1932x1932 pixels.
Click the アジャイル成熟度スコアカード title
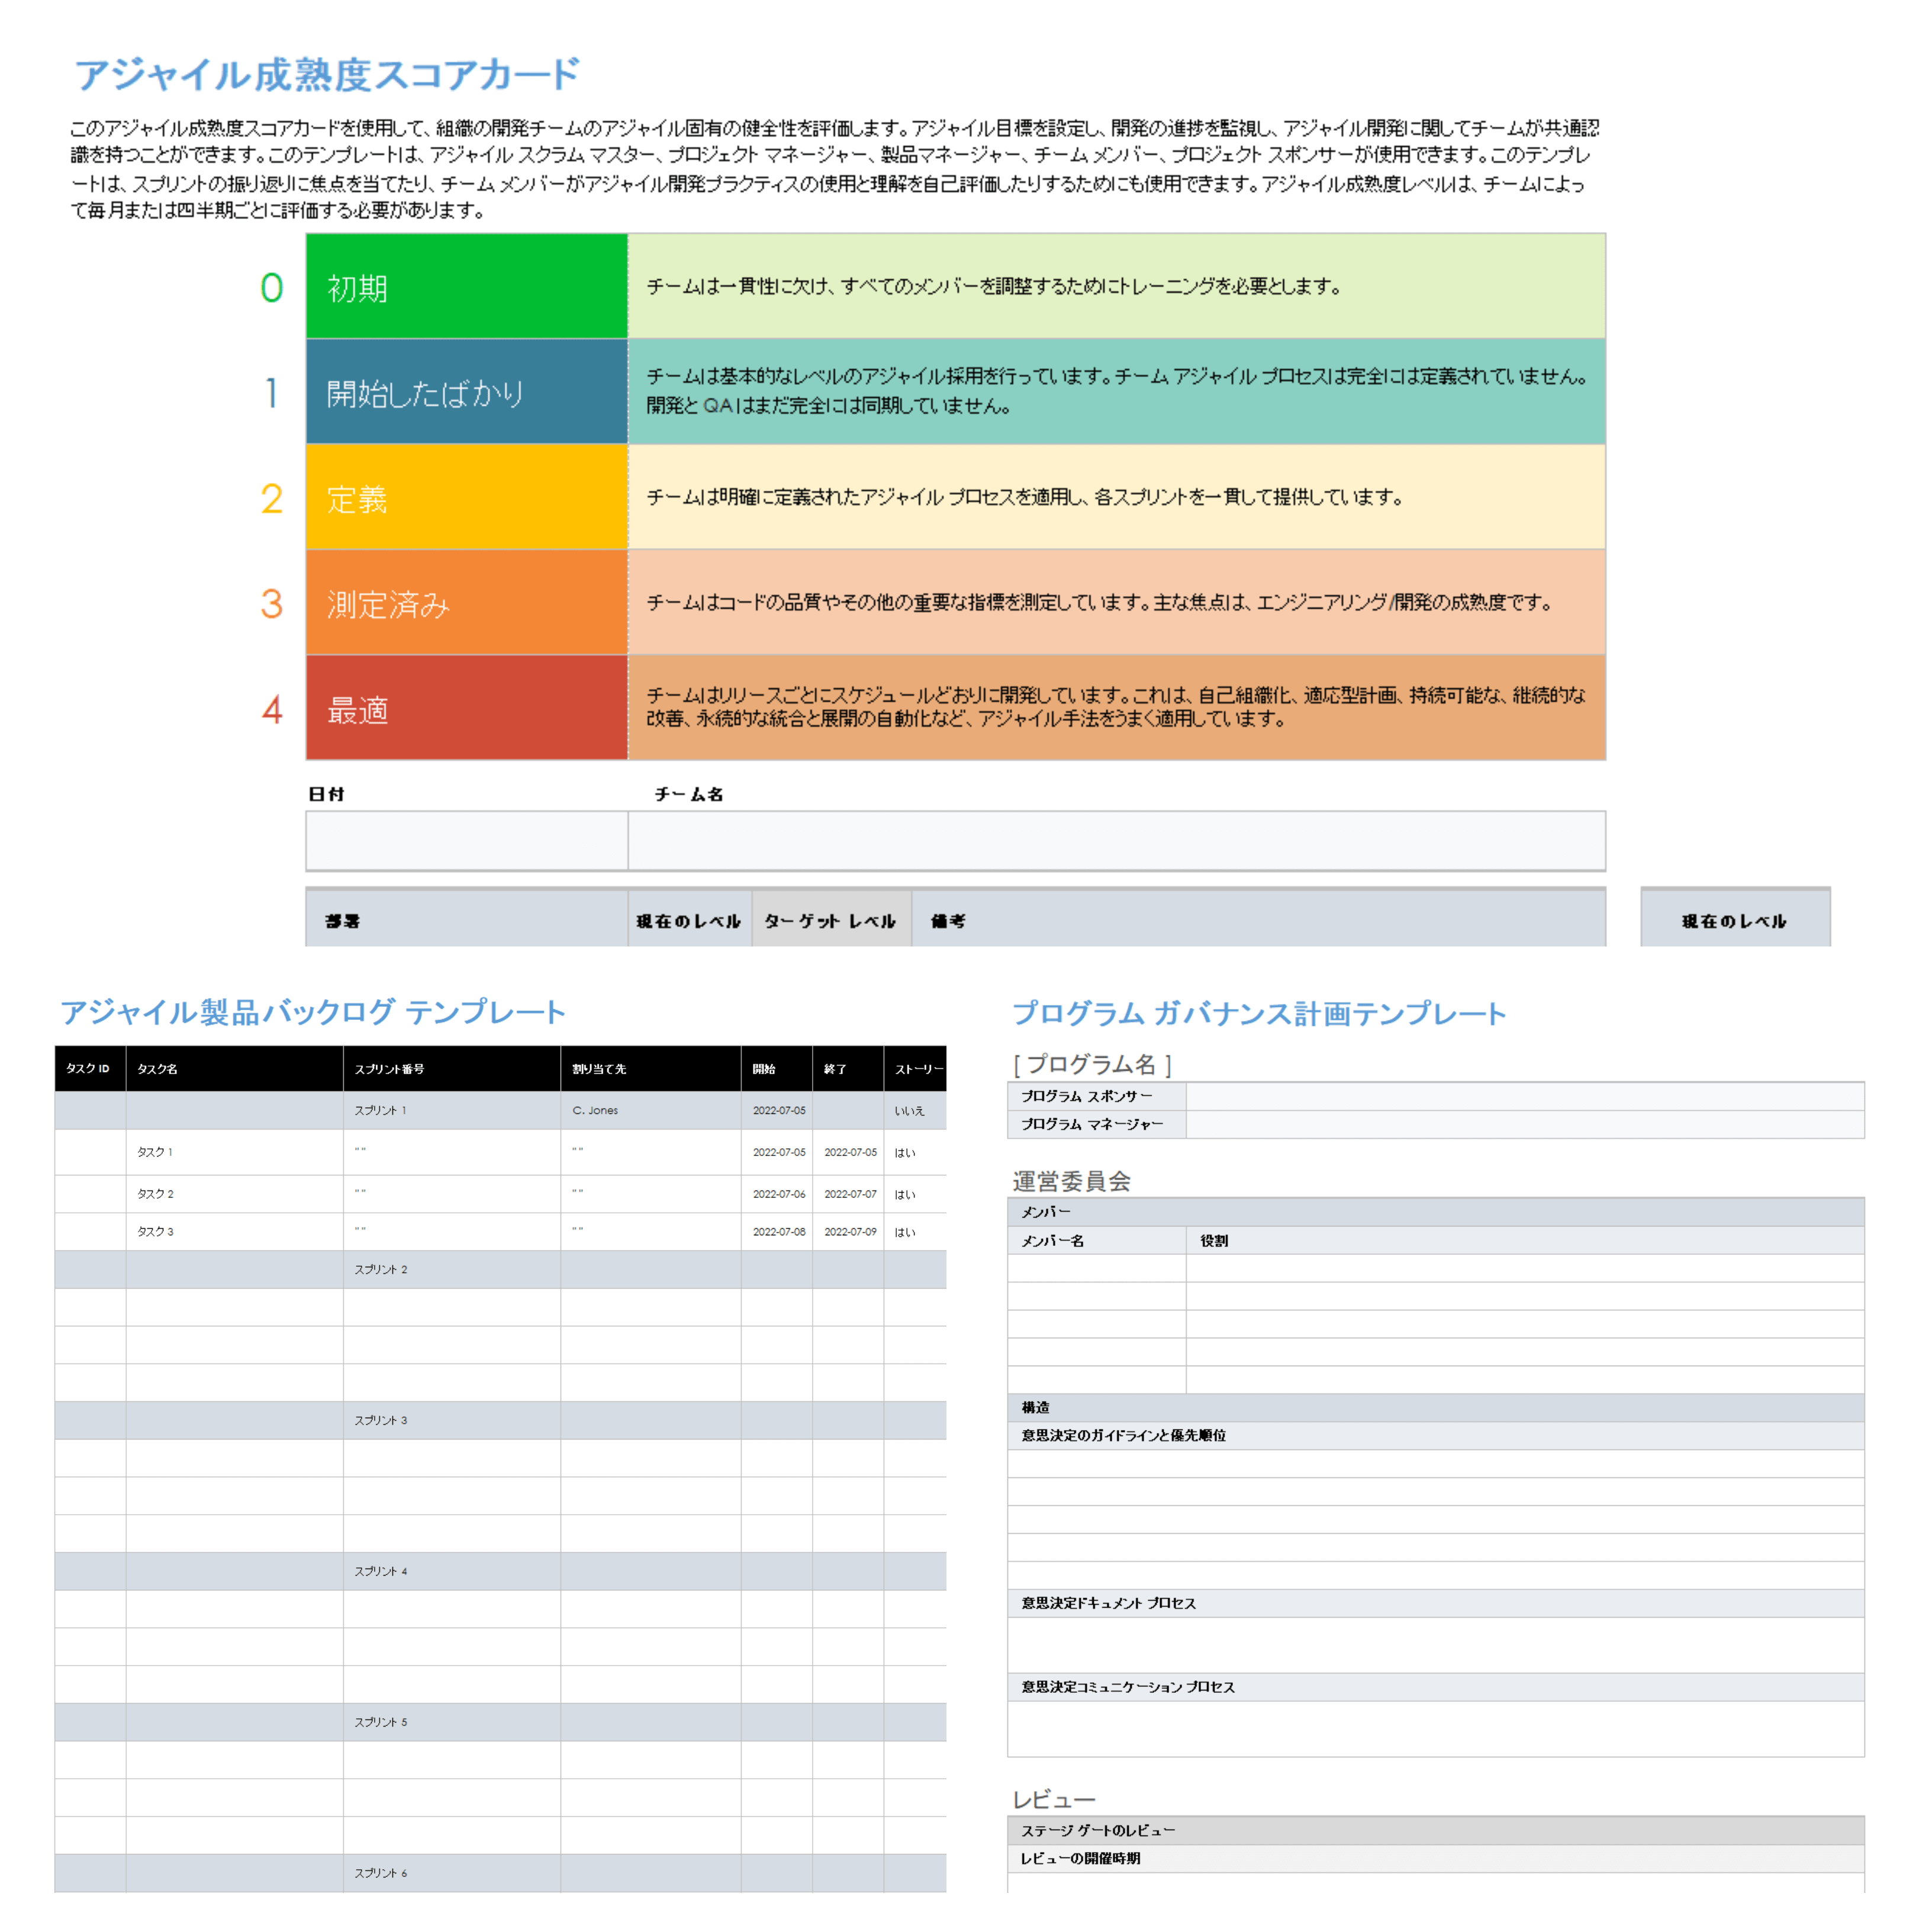pos(327,75)
